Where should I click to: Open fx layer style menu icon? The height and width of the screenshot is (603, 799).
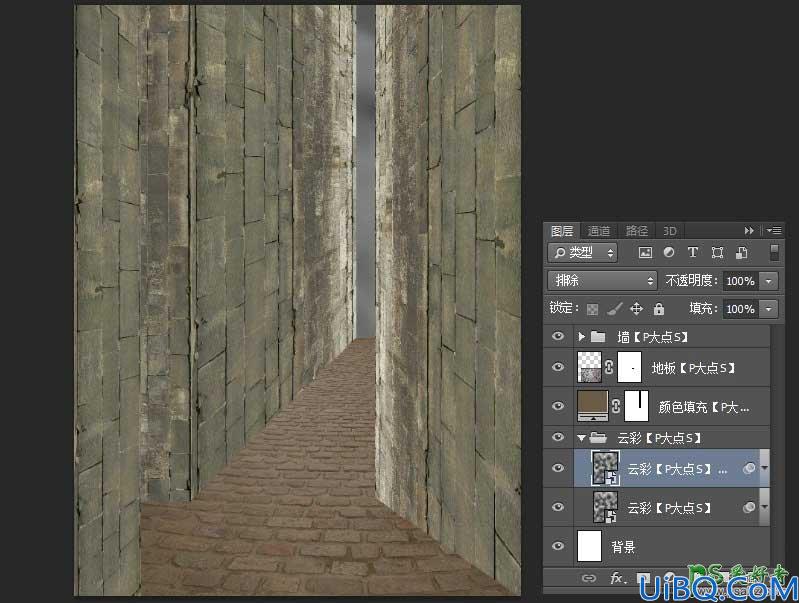pos(617,578)
